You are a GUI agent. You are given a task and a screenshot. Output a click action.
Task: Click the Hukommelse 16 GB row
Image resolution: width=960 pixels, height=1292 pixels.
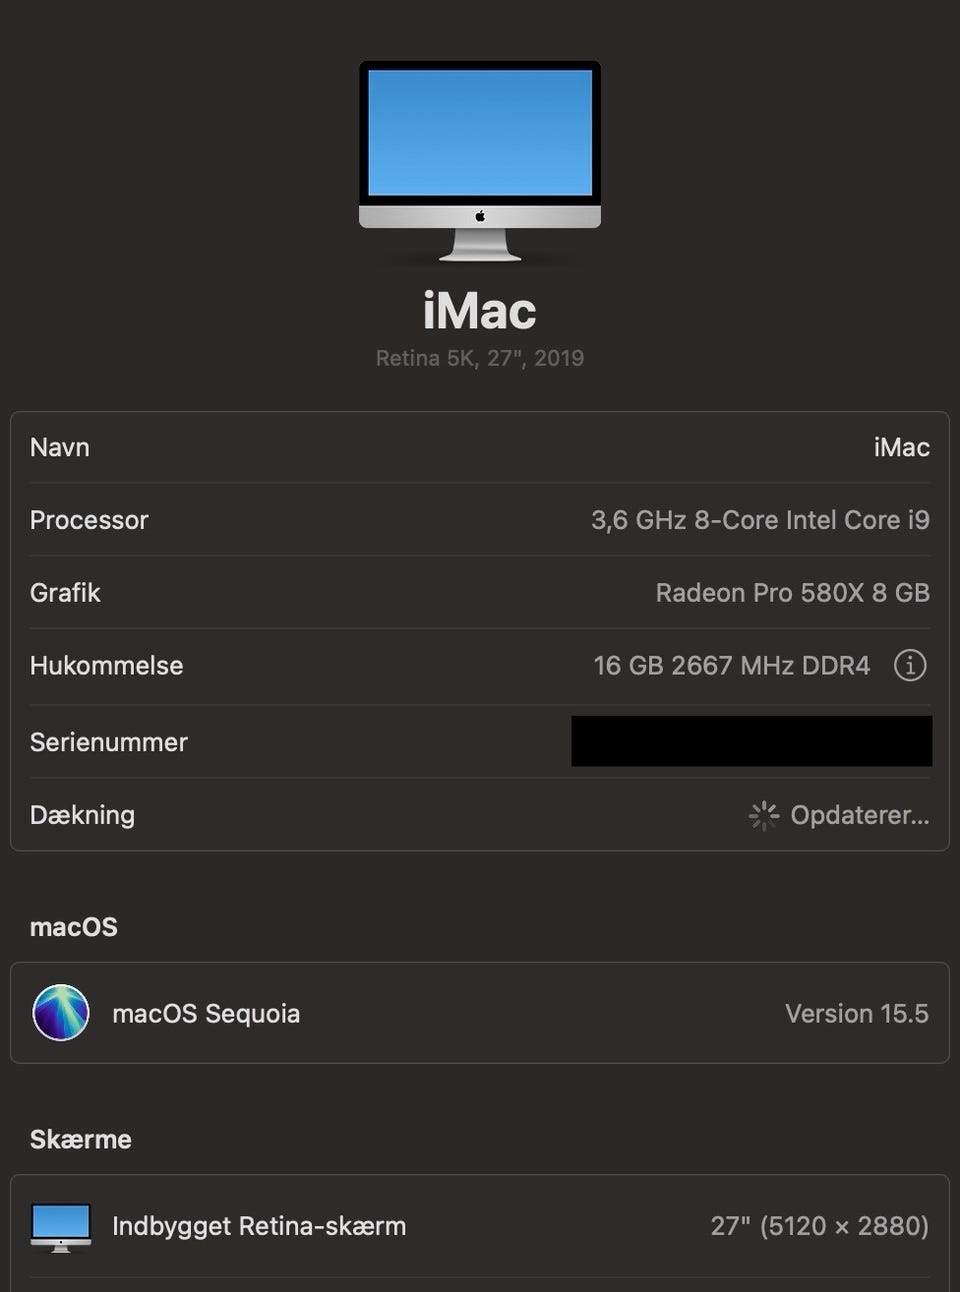click(x=480, y=666)
